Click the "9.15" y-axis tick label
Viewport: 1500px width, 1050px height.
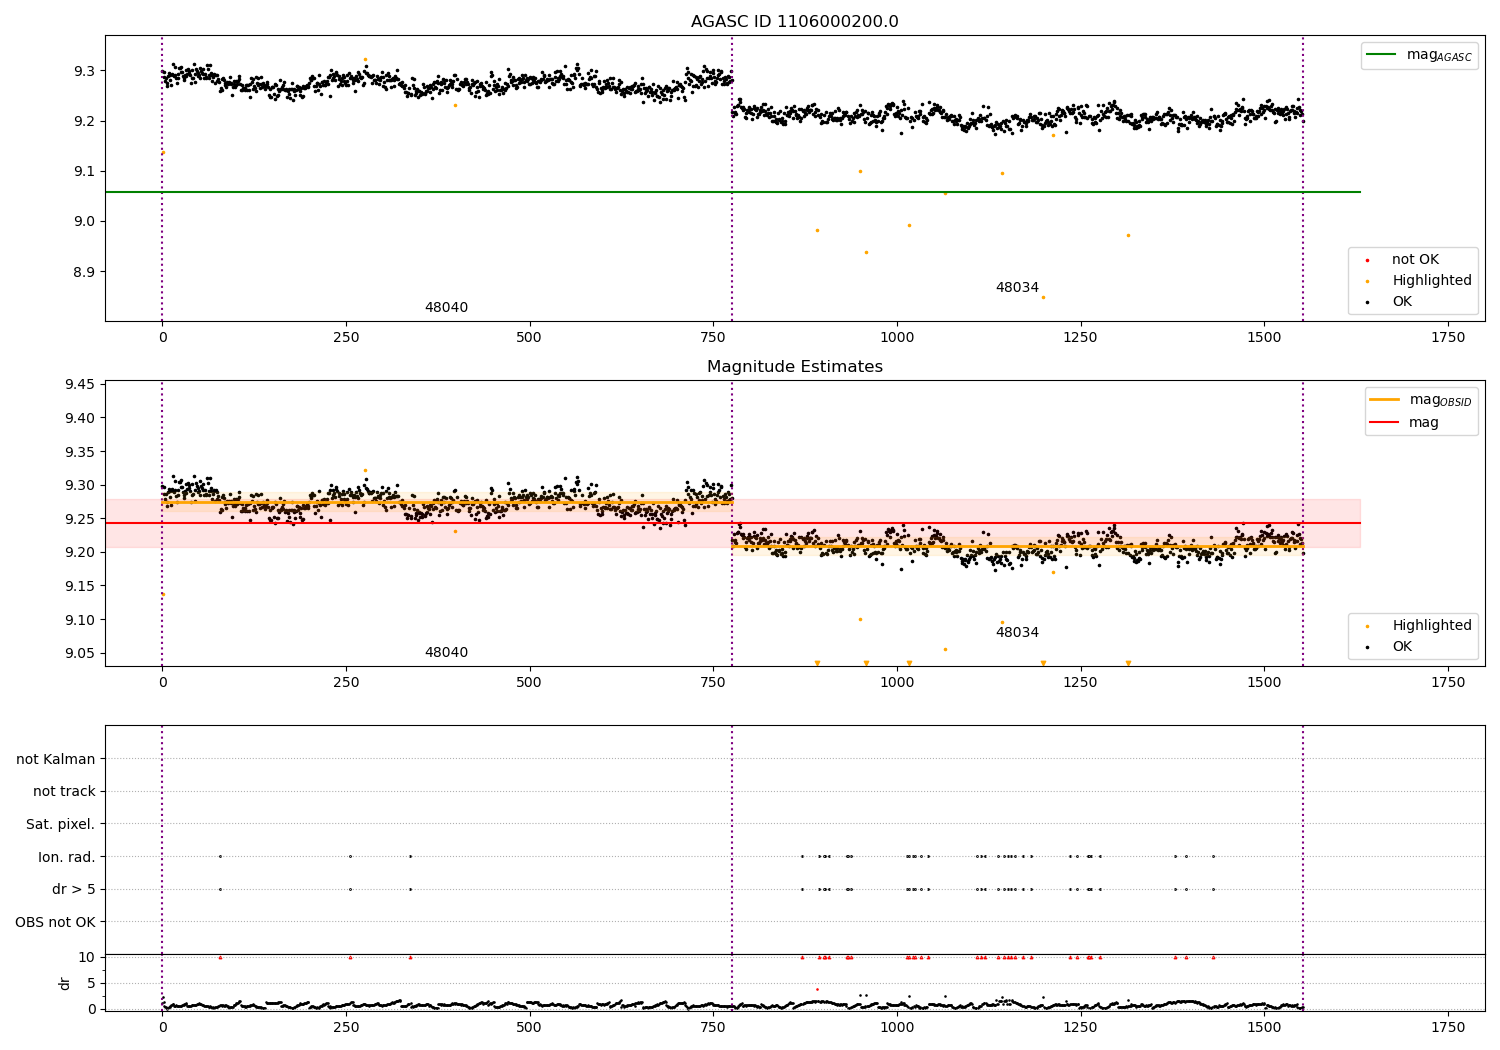point(79,586)
